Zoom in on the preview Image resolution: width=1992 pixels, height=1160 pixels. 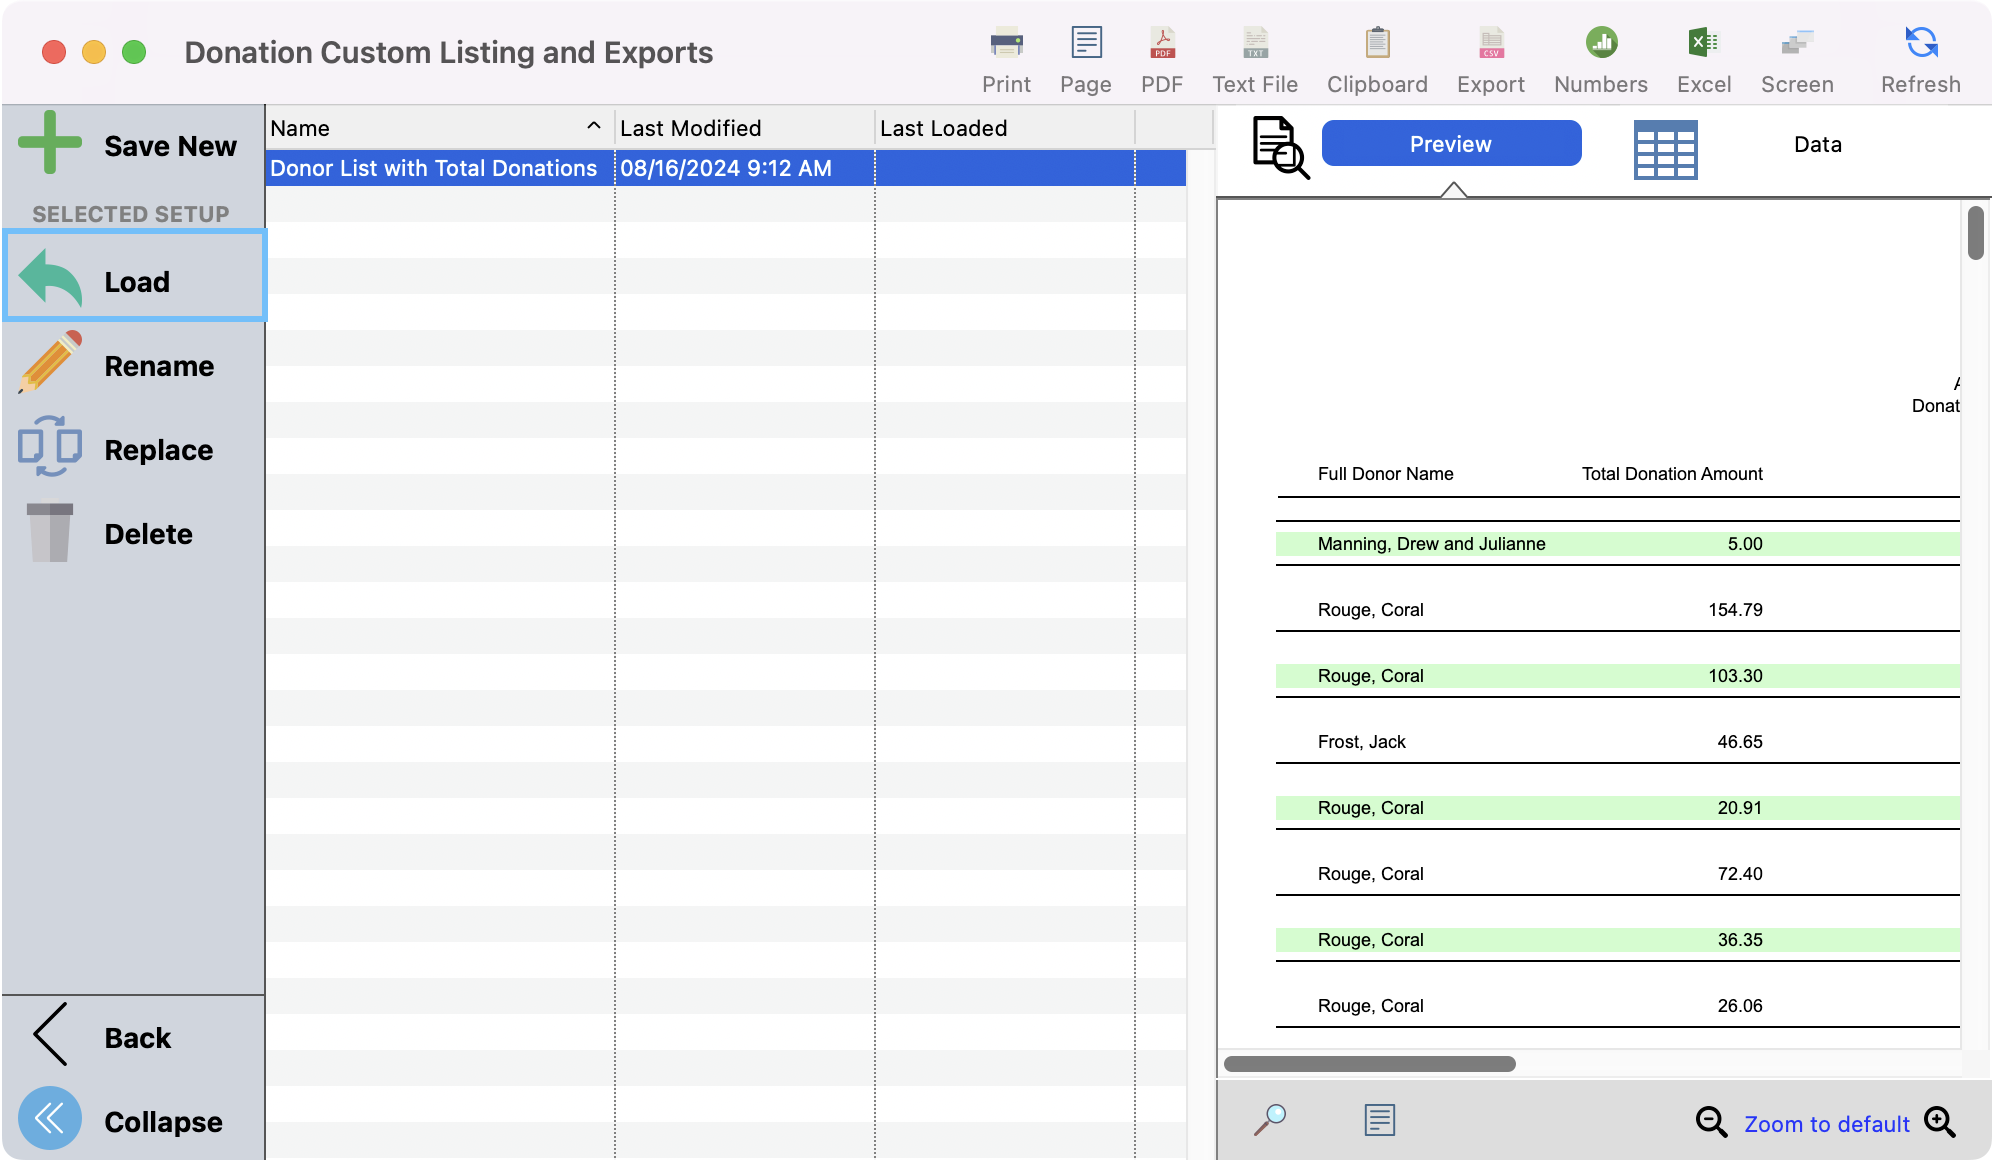pyautogui.click(x=1940, y=1122)
